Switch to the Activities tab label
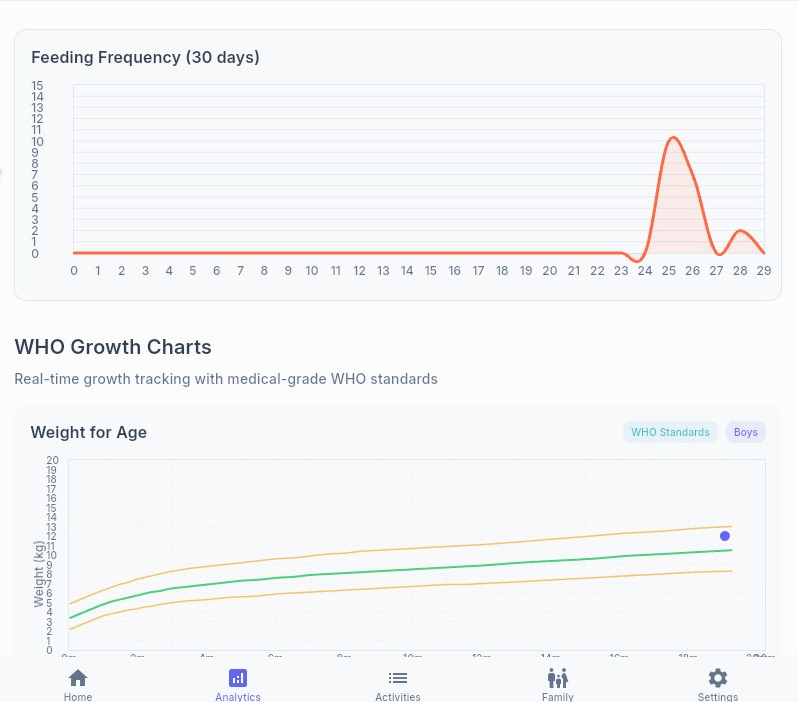The height and width of the screenshot is (702, 798). pos(398,696)
